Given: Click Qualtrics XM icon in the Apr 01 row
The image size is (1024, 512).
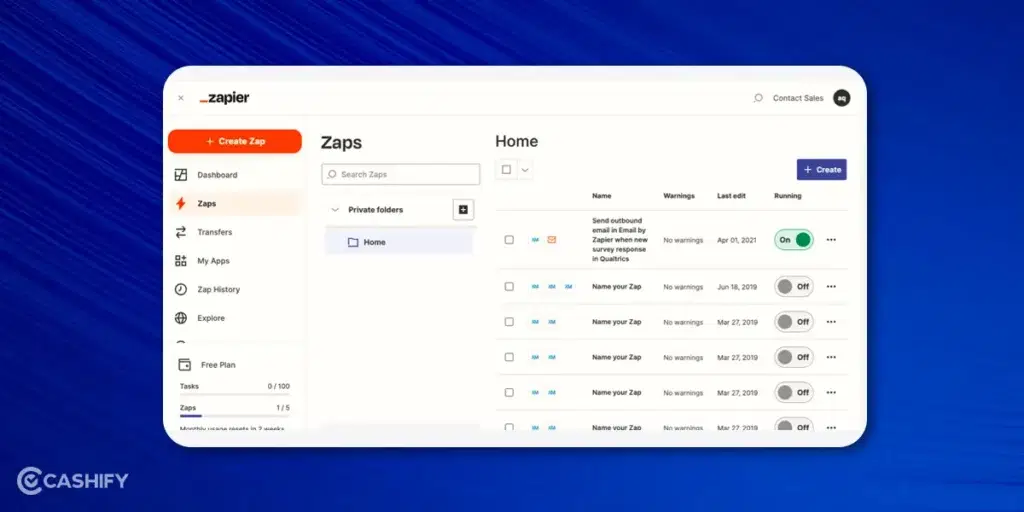Looking at the screenshot, I should [x=535, y=240].
